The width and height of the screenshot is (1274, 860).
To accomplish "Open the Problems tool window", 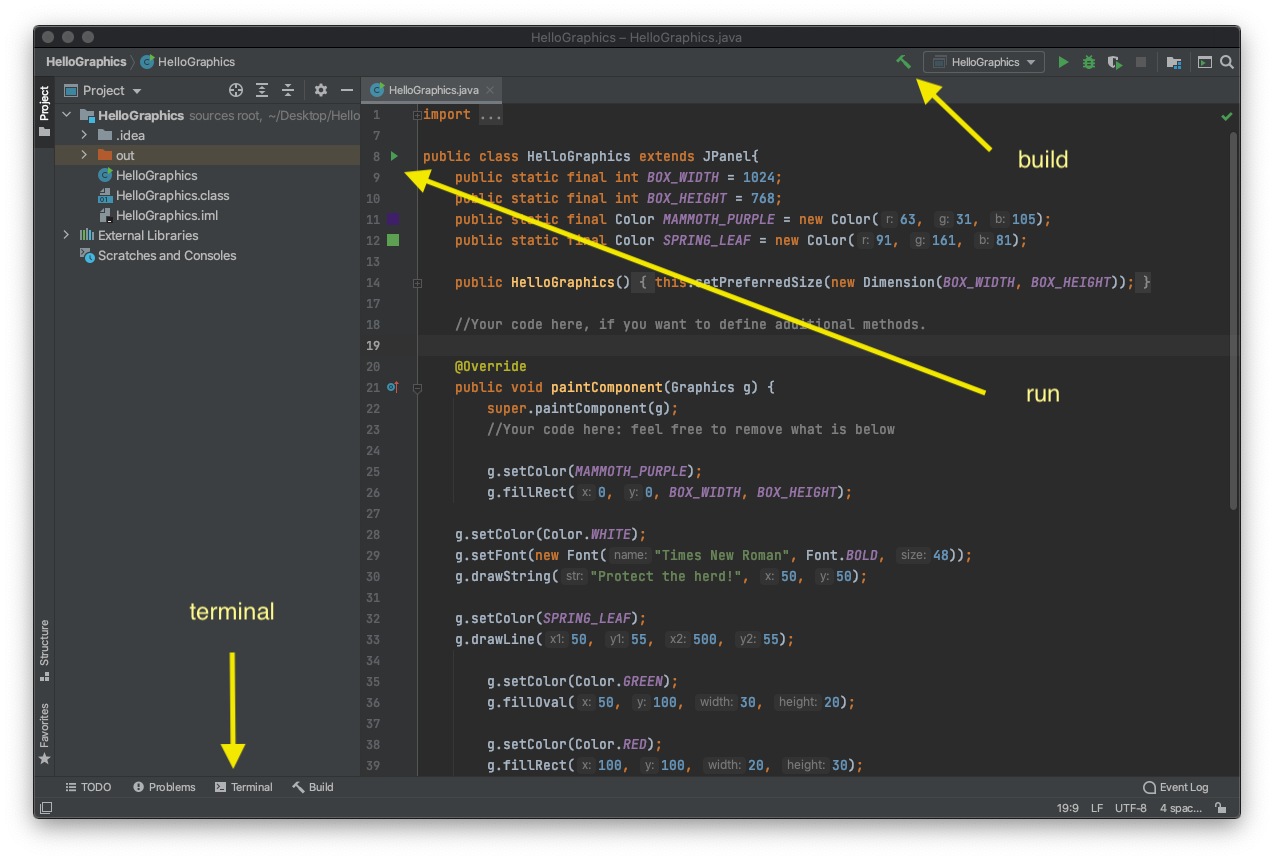I will coord(164,787).
